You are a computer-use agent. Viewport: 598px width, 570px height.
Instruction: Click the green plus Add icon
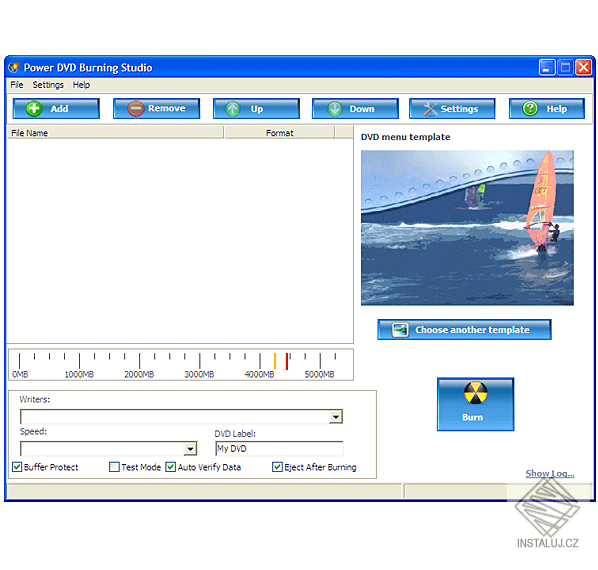click(x=34, y=109)
